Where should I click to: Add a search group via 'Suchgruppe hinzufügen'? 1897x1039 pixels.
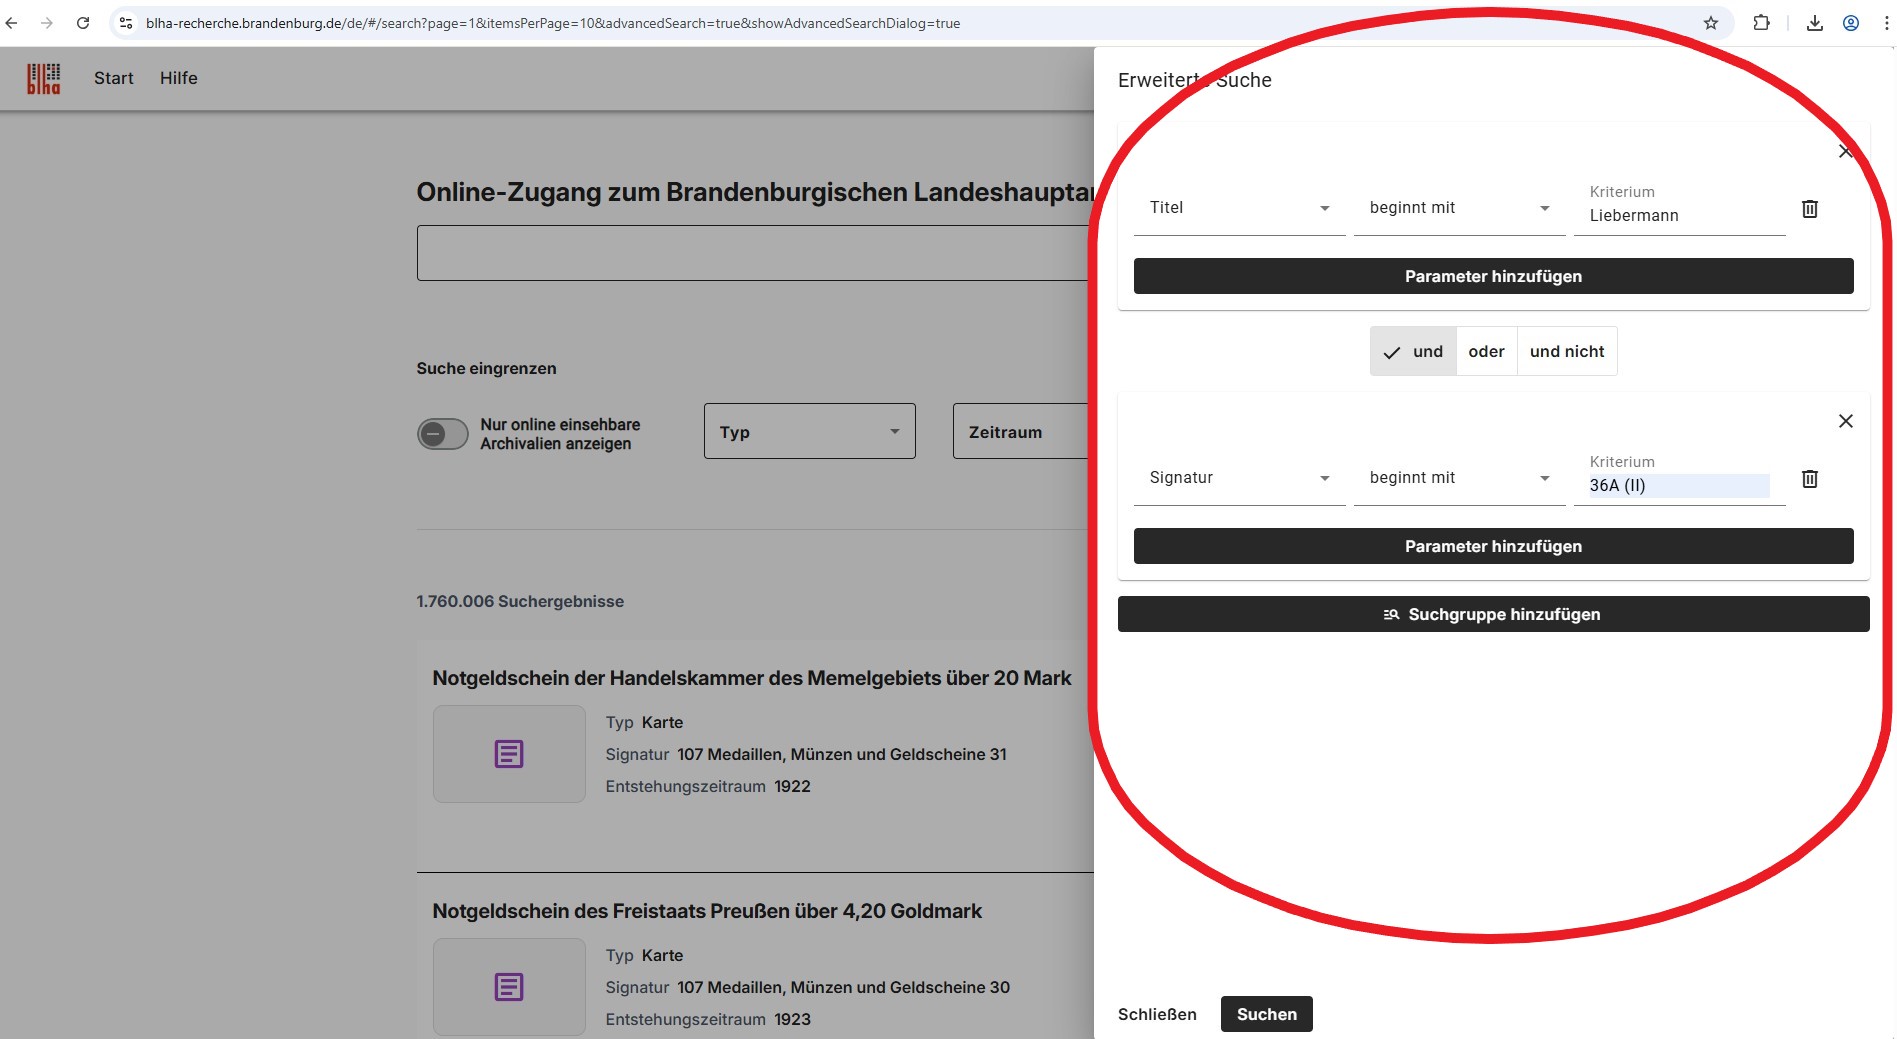pyautogui.click(x=1493, y=614)
